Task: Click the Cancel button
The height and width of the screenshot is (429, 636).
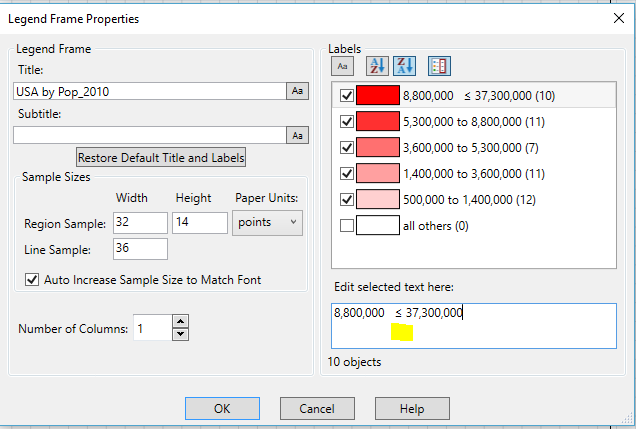Action: tap(317, 408)
